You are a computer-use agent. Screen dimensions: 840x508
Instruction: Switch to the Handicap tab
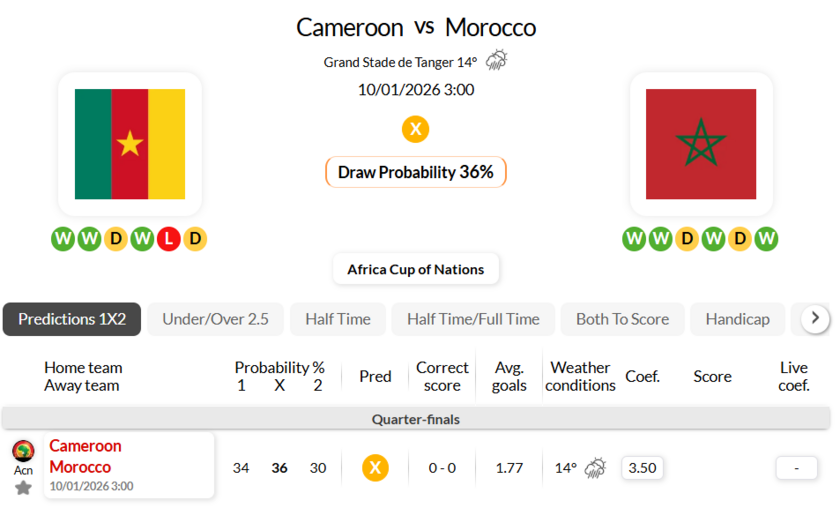[x=737, y=319]
